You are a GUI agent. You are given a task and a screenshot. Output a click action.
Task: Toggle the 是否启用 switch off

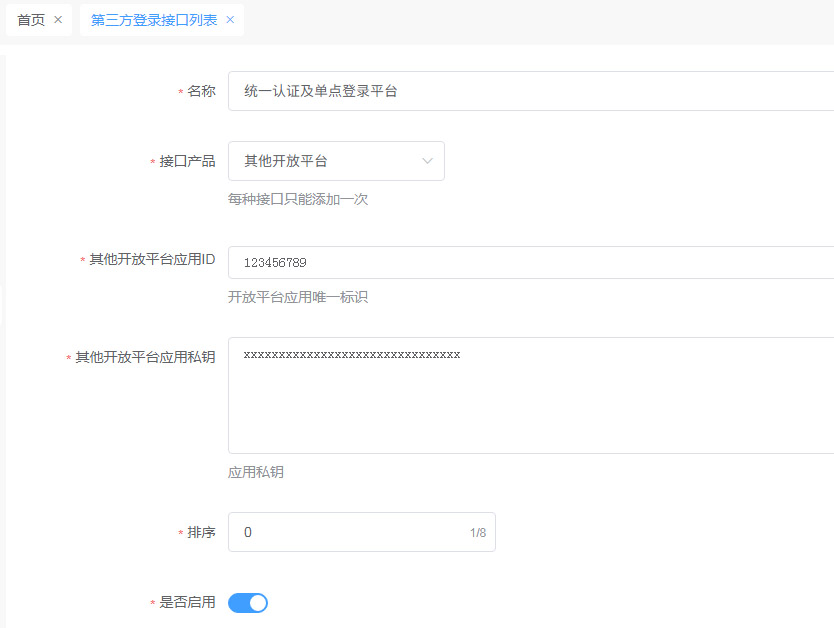[248, 603]
